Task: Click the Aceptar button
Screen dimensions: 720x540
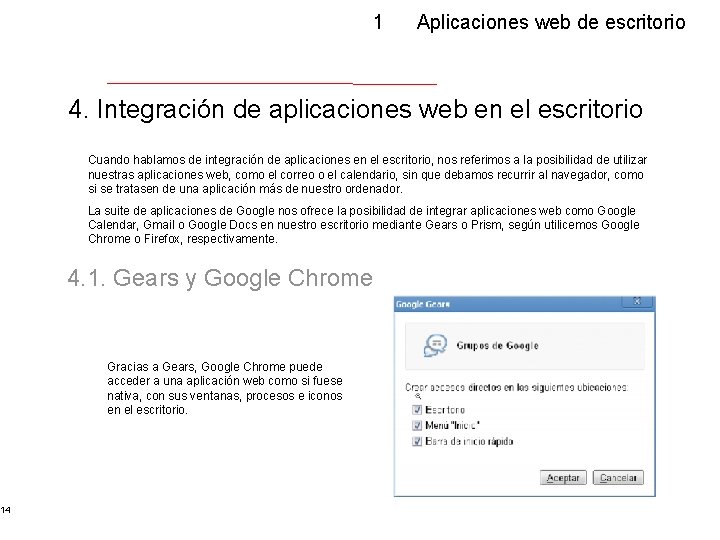Action: coord(563,478)
